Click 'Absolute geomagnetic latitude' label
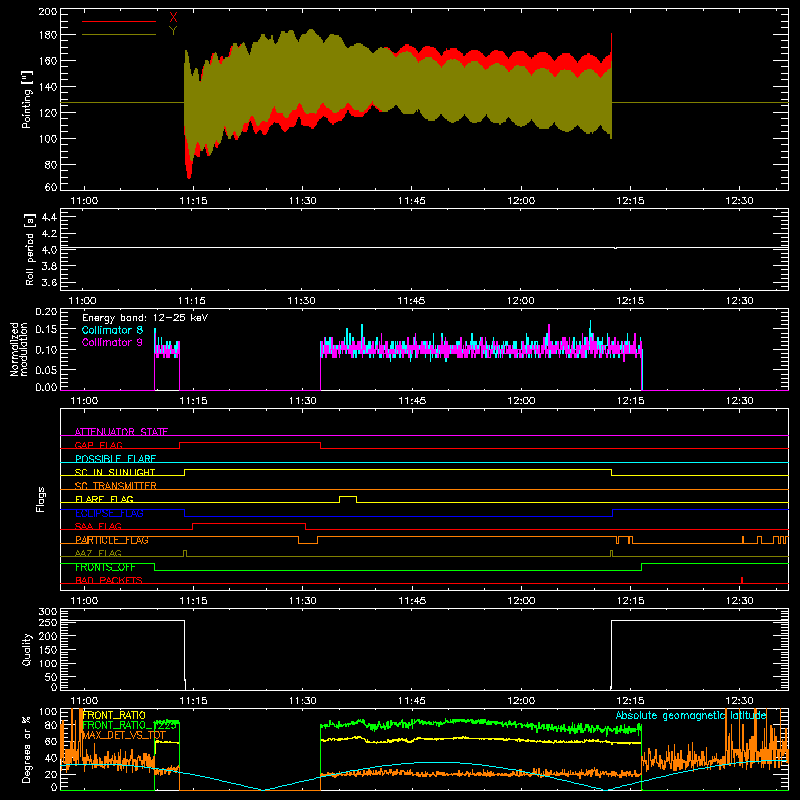The height and width of the screenshot is (800, 800). coord(691,715)
